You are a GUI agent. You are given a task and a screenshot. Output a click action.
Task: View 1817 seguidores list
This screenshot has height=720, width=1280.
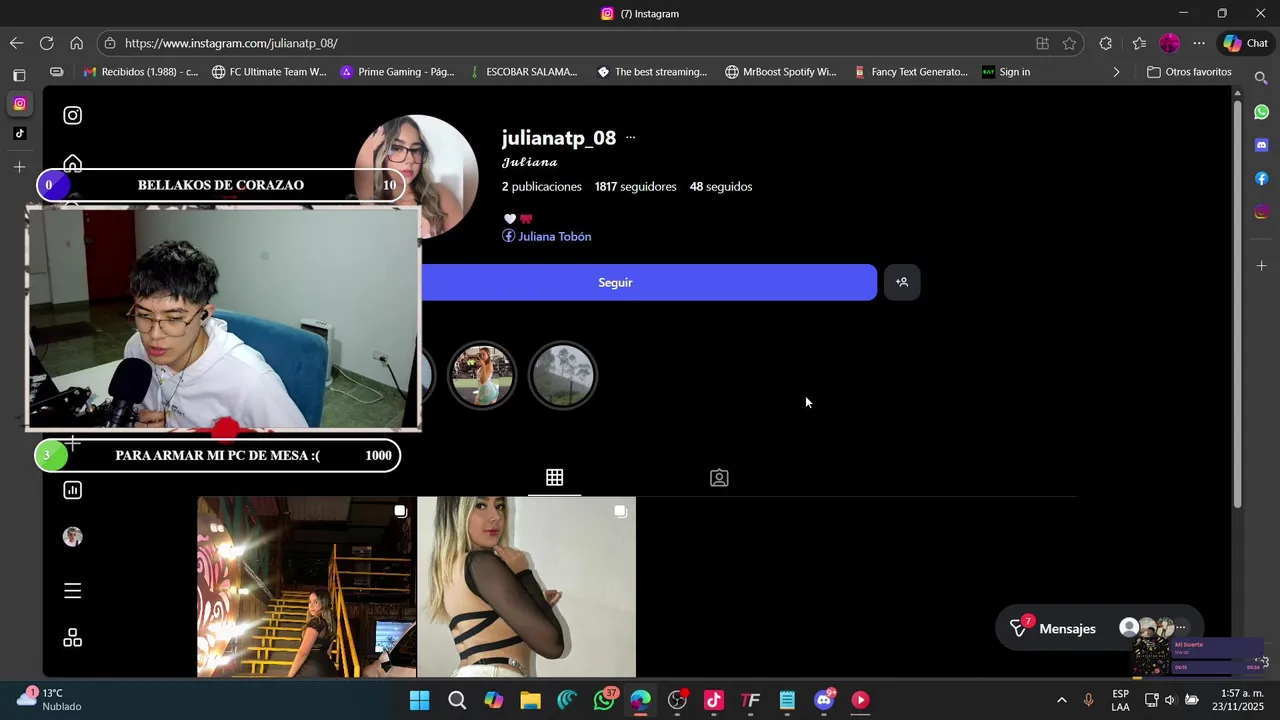pyautogui.click(x=635, y=187)
